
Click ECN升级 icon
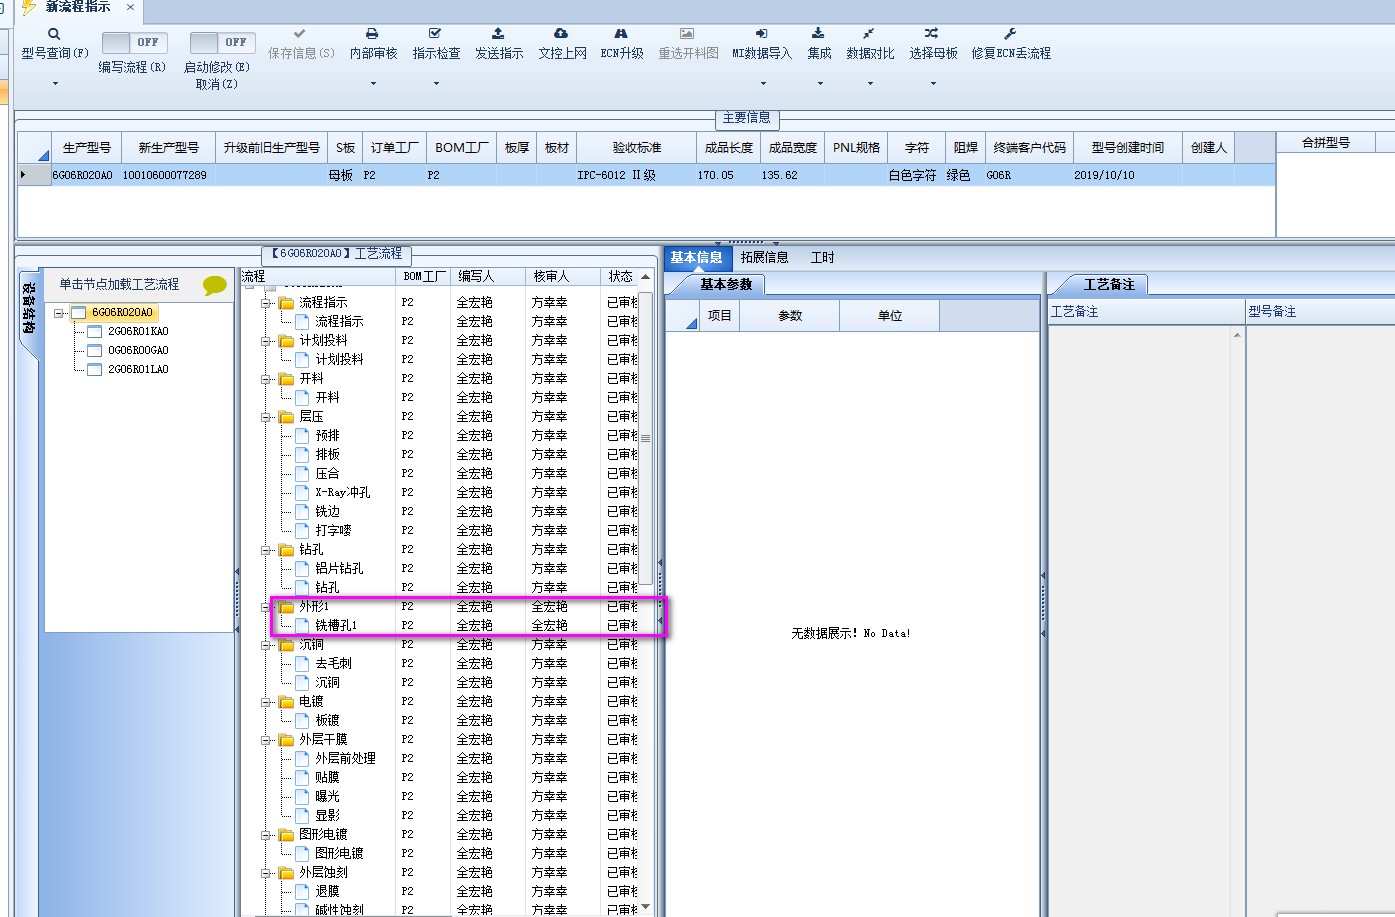tap(621, 34)
